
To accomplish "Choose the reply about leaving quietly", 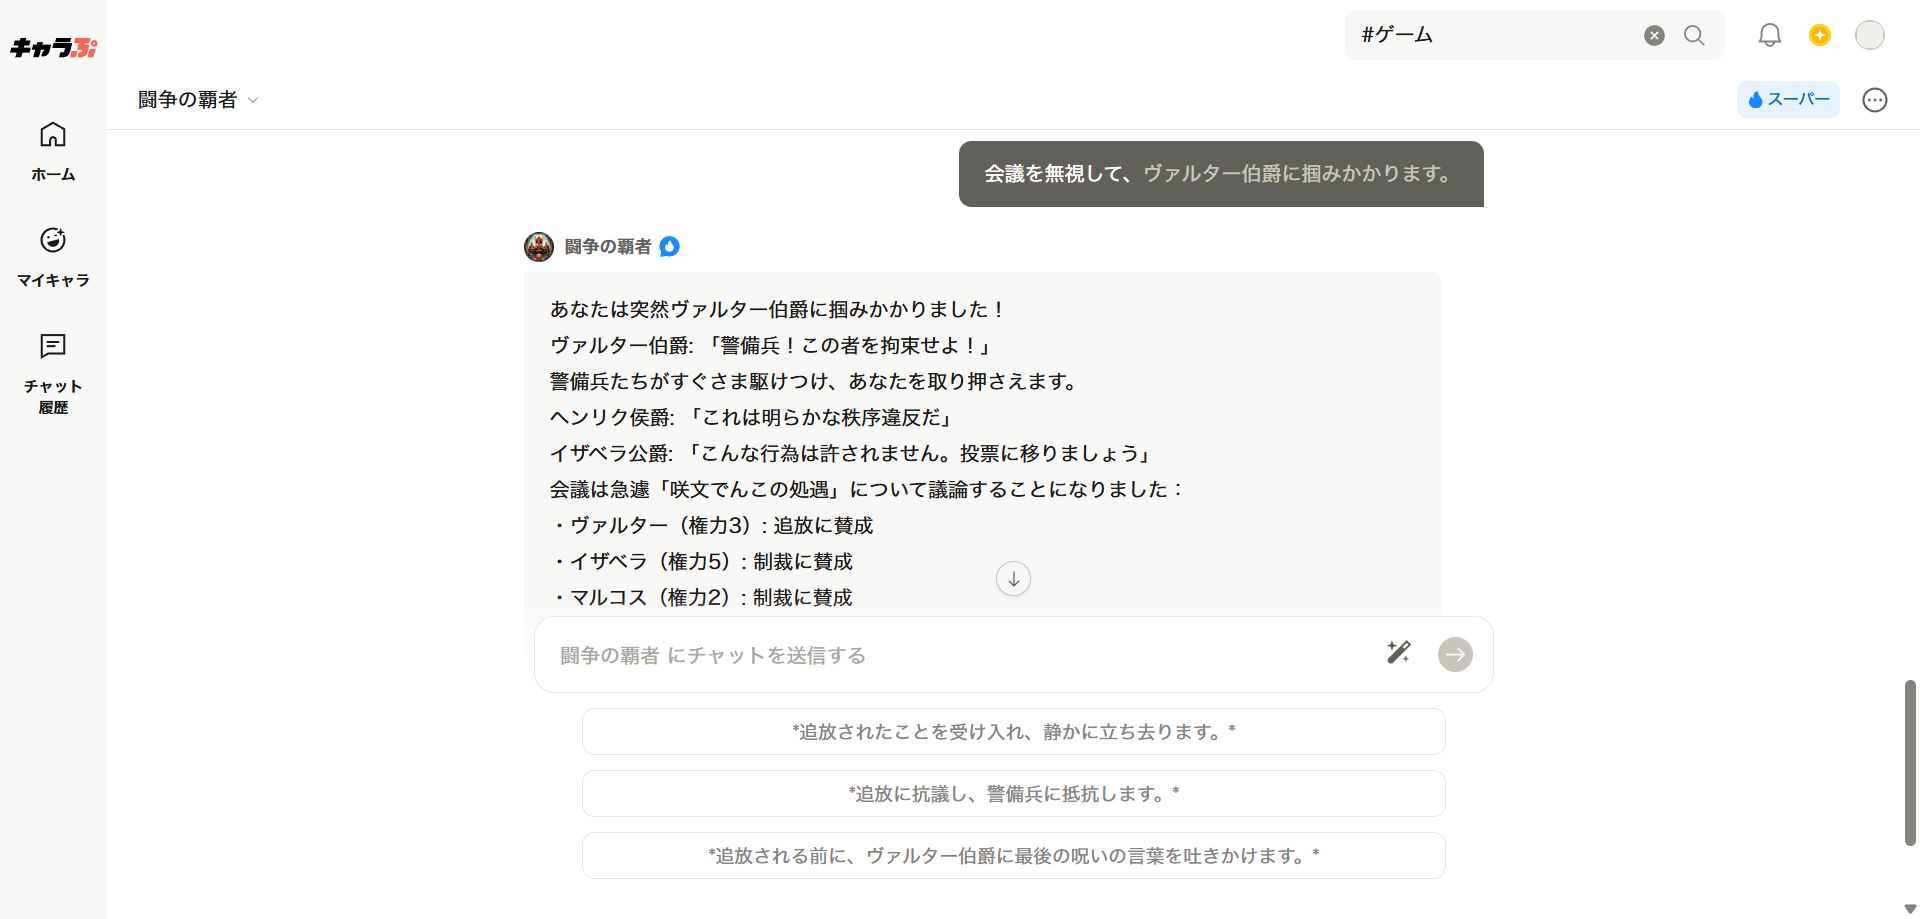I will [1013, 732].
